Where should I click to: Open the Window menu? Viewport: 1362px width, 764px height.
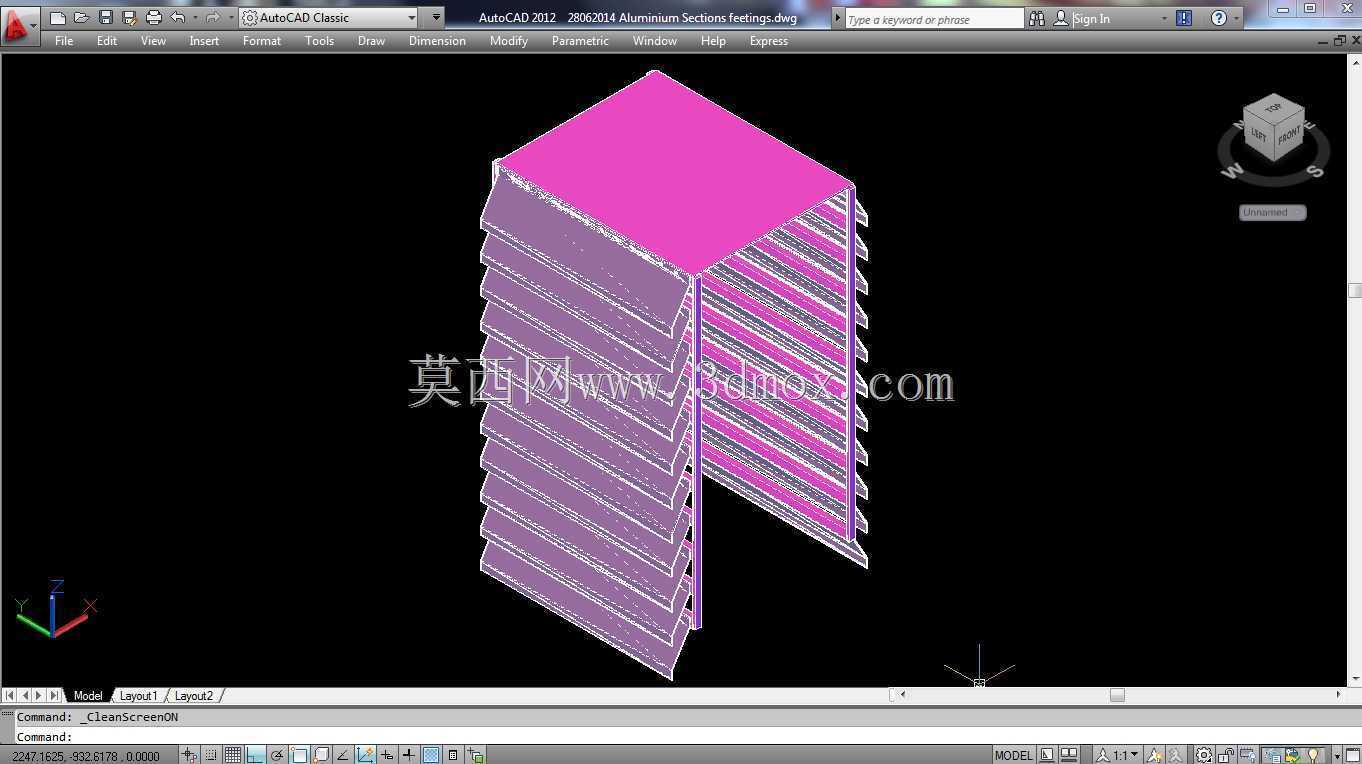(655, 41)
